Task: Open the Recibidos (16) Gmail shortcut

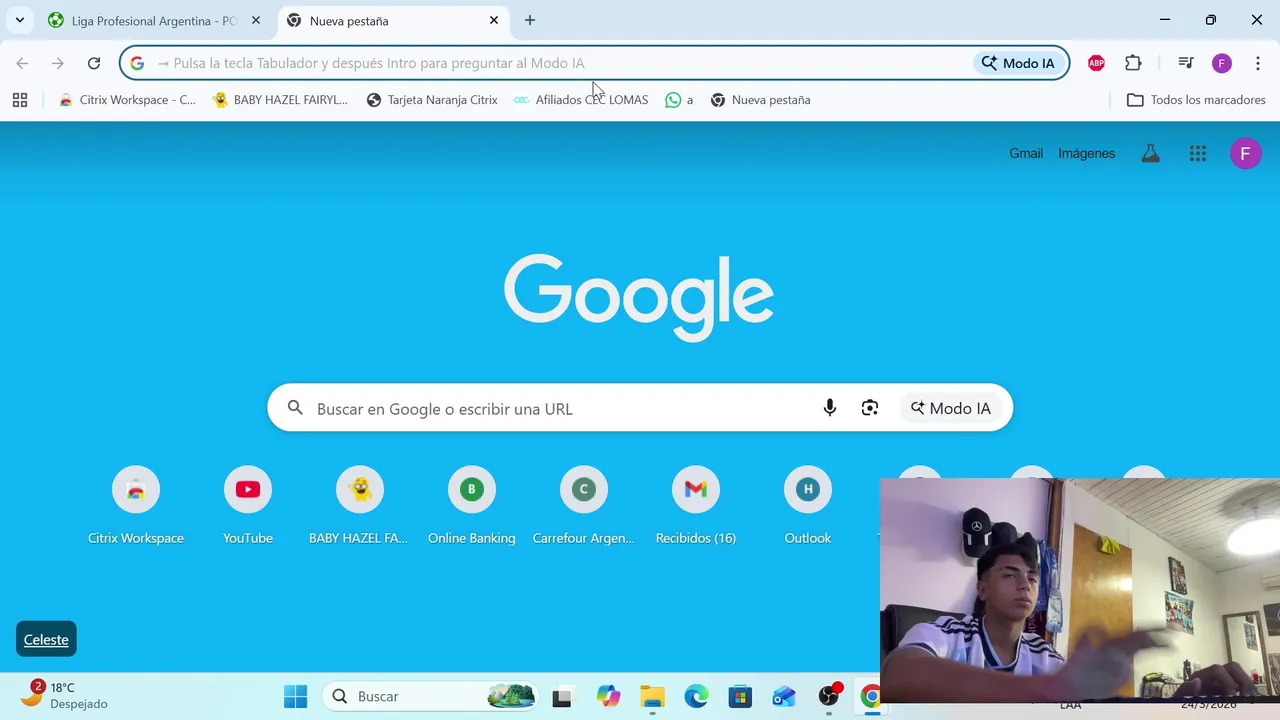Action: click(x=696, y=507)
